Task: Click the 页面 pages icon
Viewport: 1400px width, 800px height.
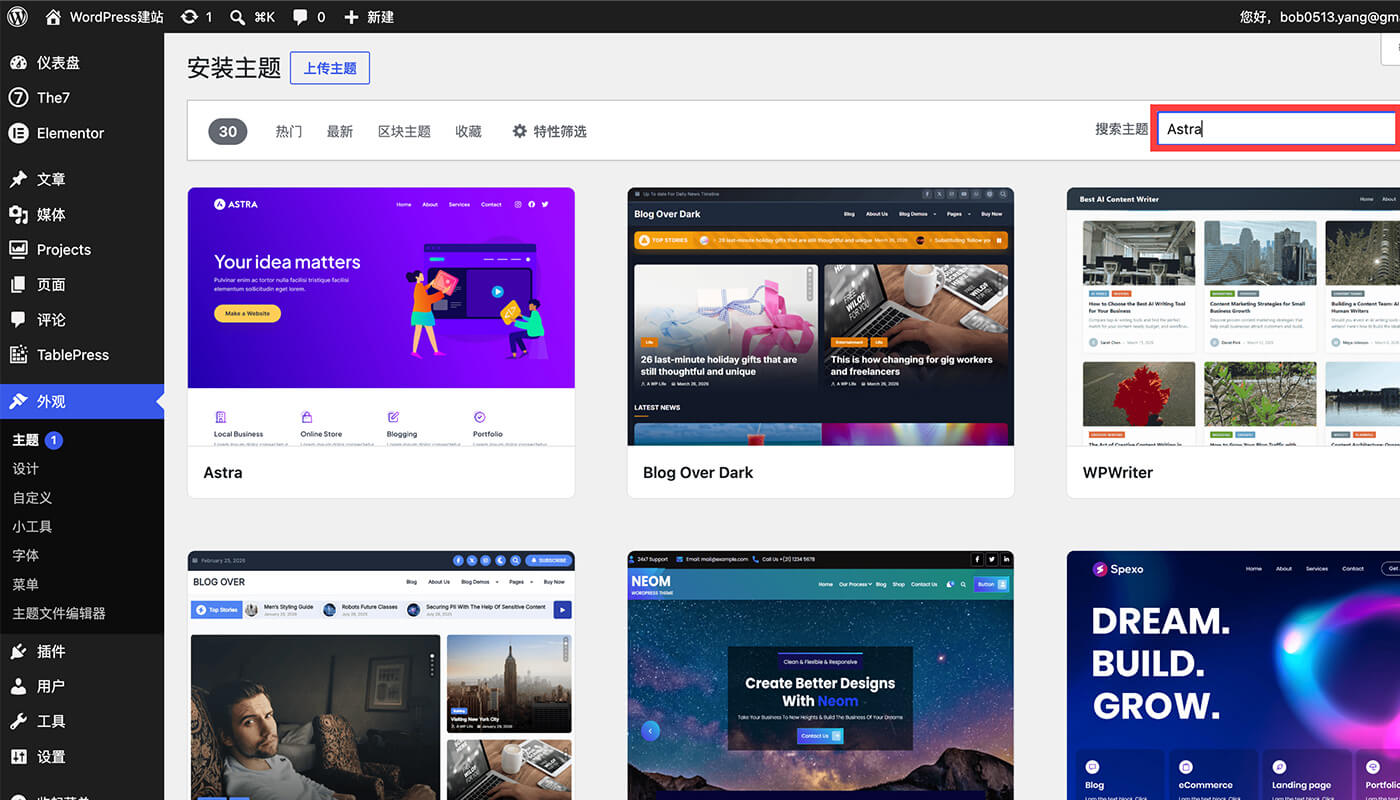Action: tap(18, 284)
